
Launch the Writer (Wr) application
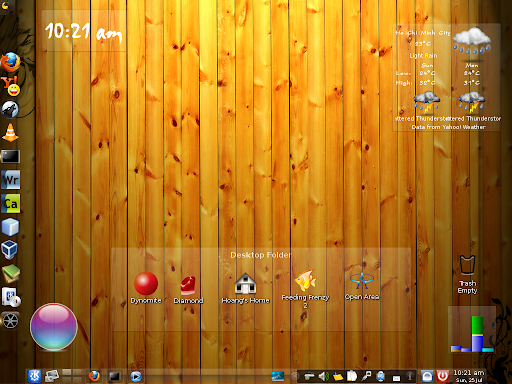10,180
